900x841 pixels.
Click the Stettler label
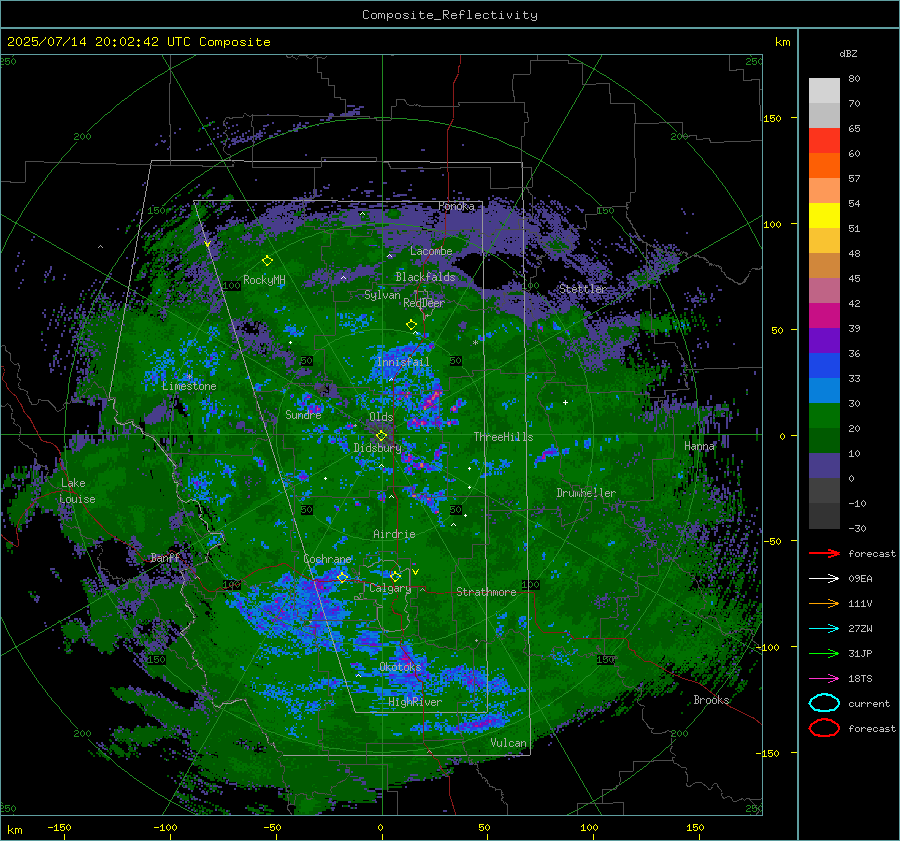pos(583,289)
